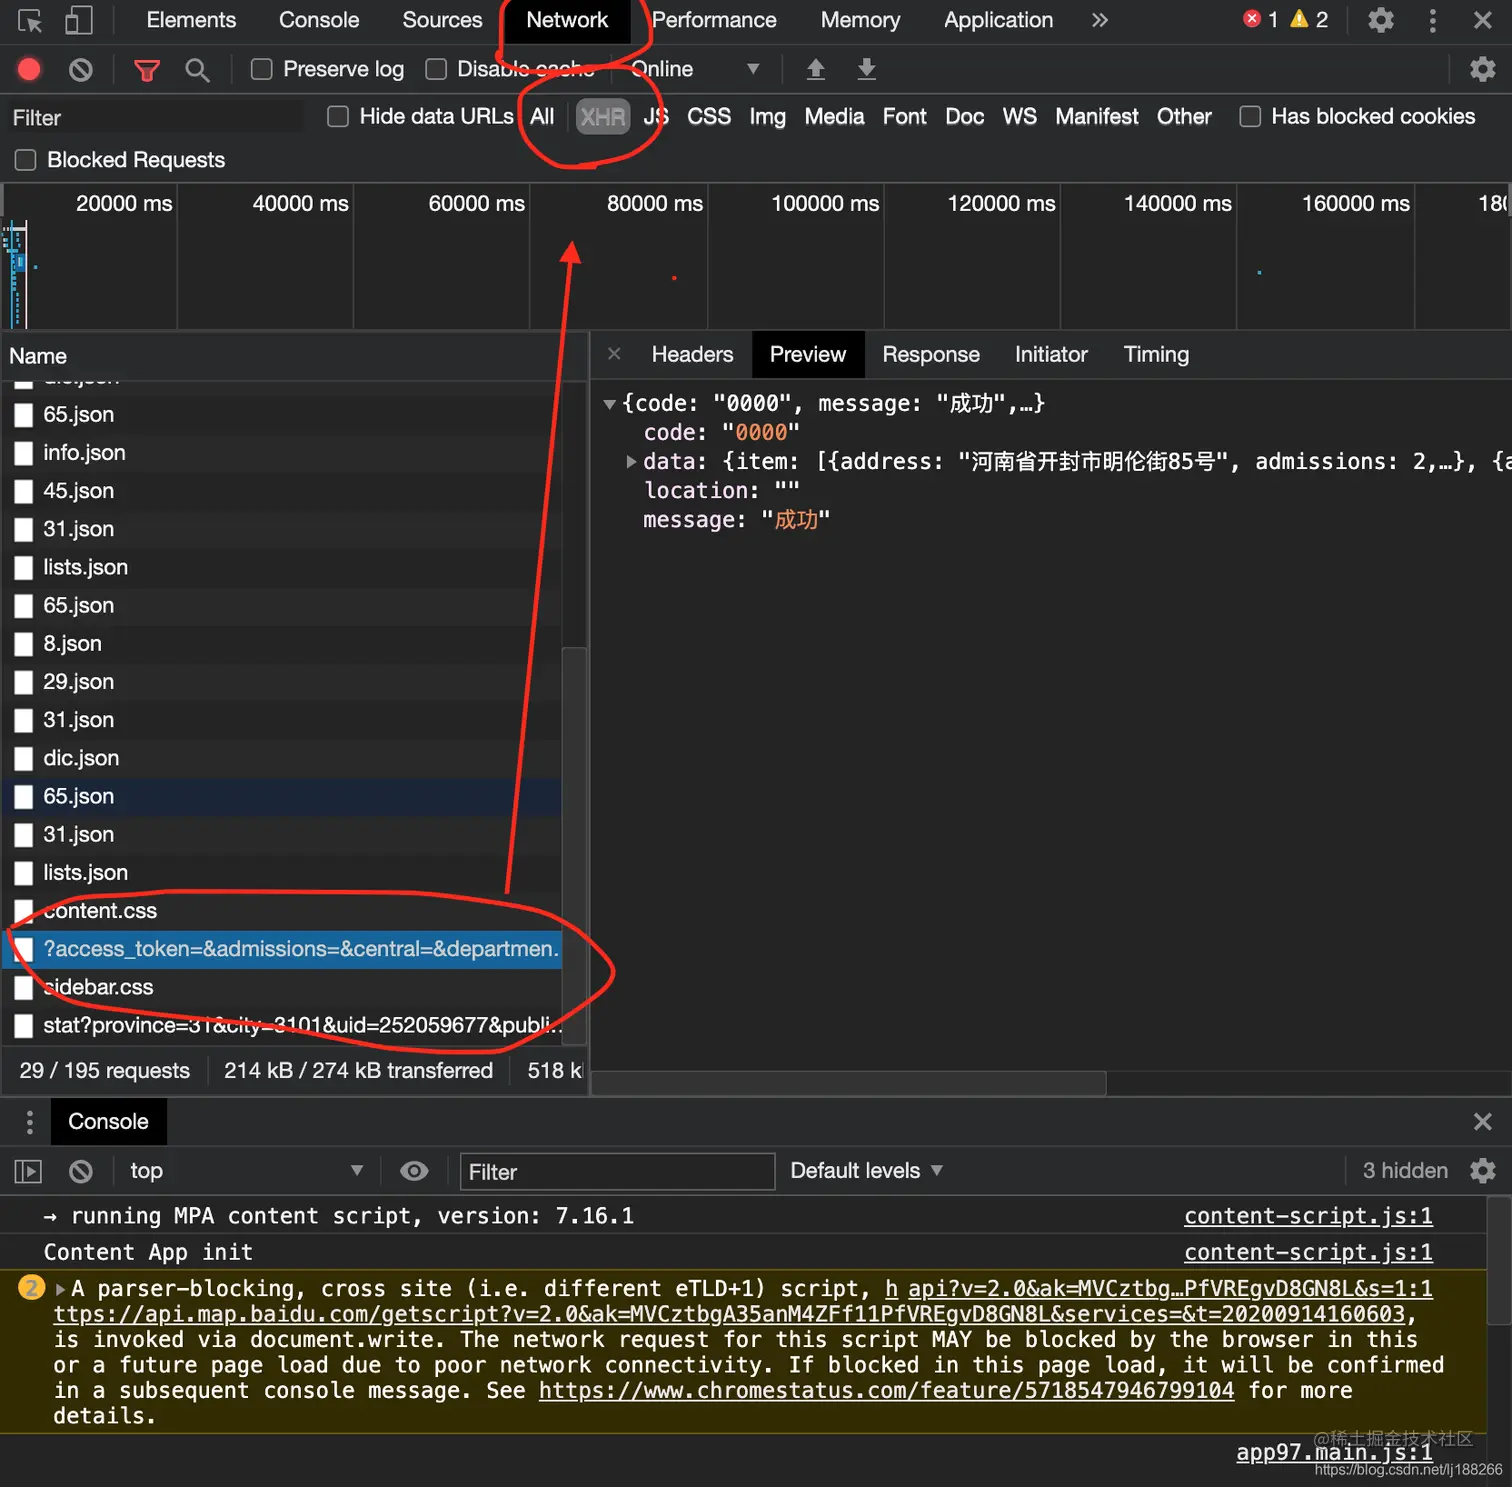Enable Disable cache checkbox
The width and height of the screenshot is (1512, 1487).
(436, 69)
